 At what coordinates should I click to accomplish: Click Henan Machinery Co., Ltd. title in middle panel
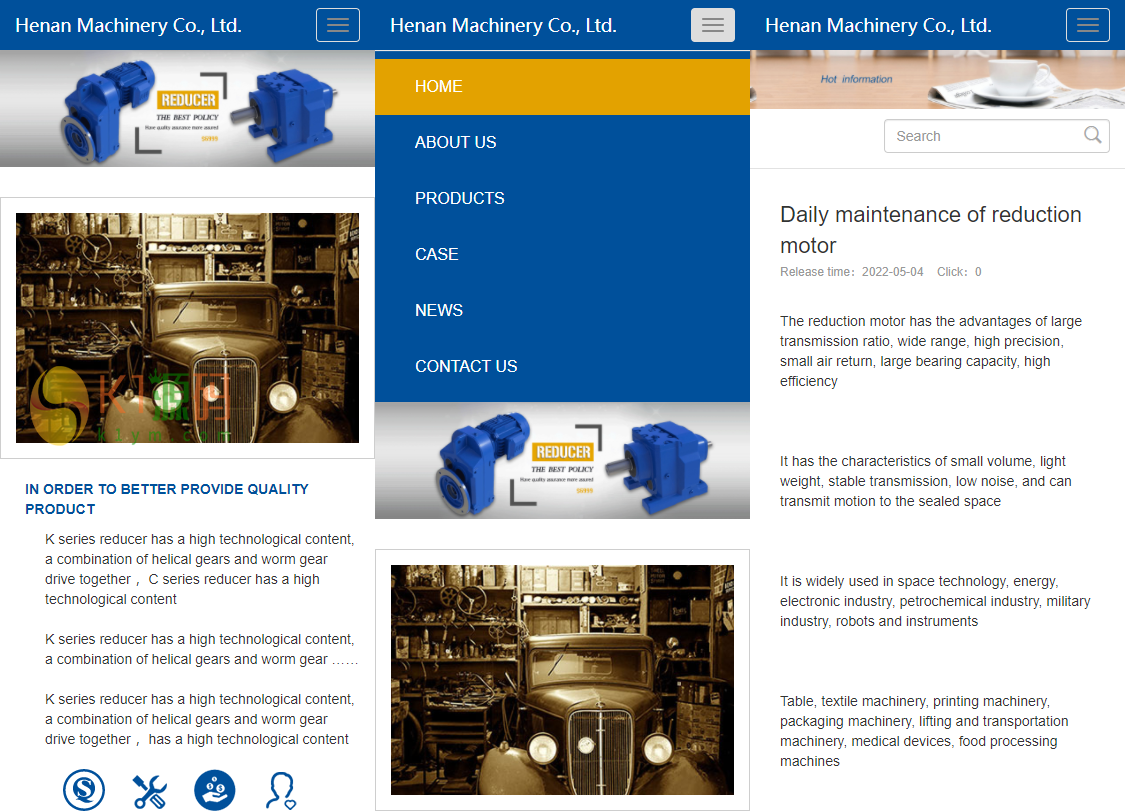click(x=504, y=25)
